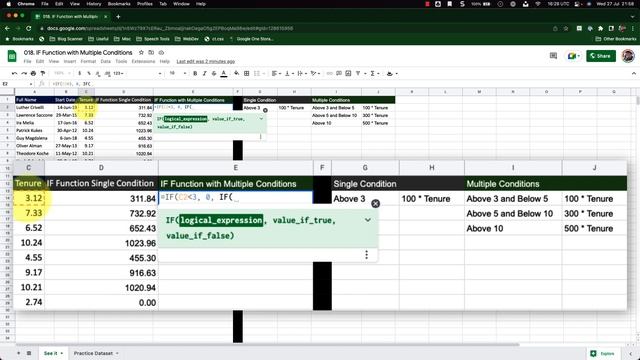This screenshot has height=360, width=640.
Task: Toggle strikethrough formatting
Action: click(214, 73)
